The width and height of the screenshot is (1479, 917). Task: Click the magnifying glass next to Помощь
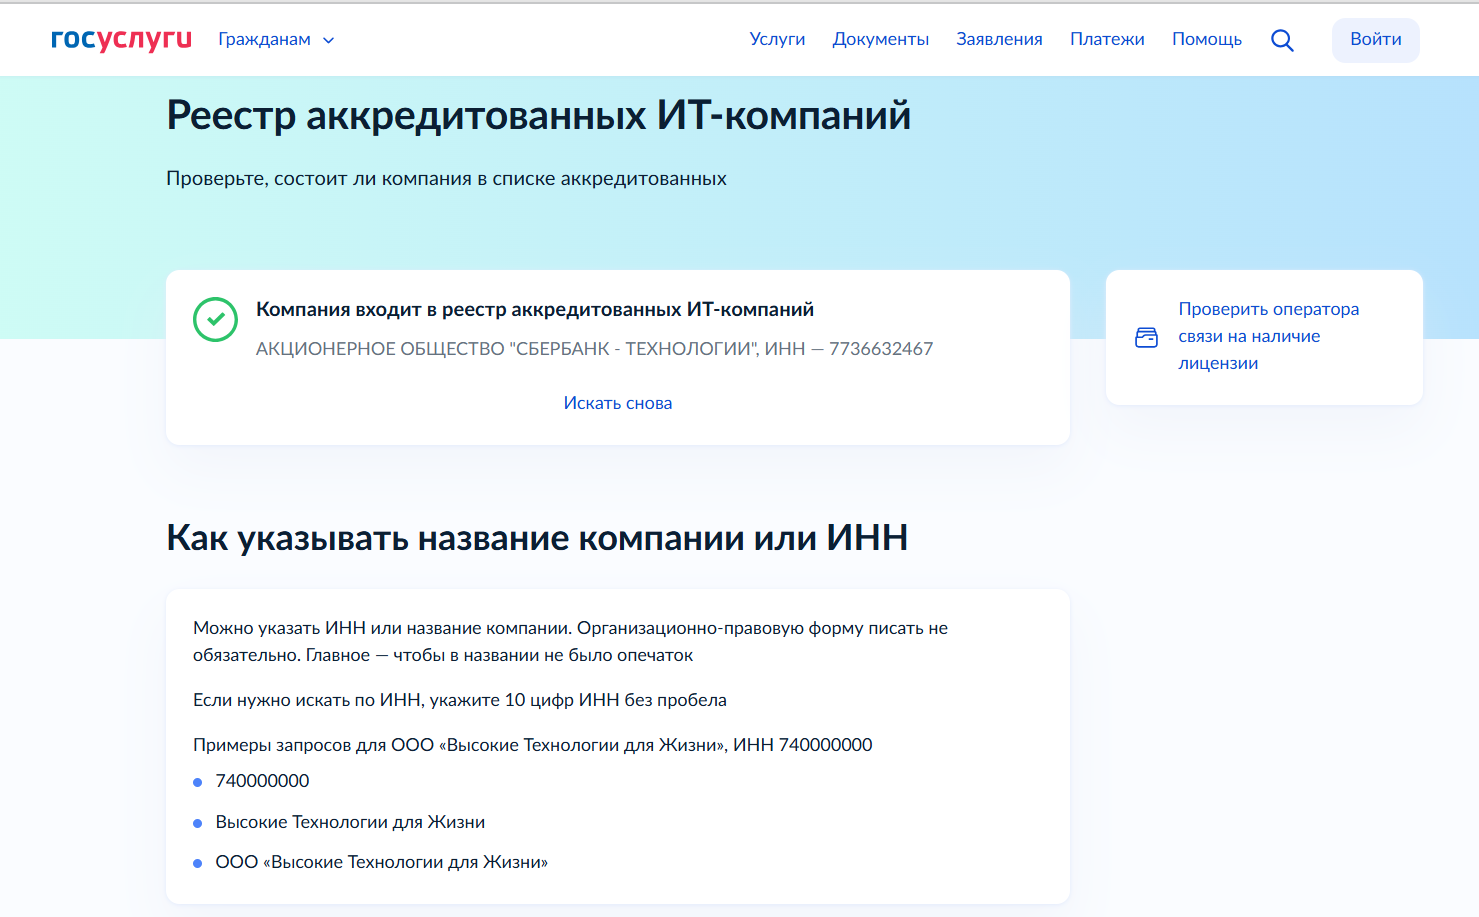1282,40
